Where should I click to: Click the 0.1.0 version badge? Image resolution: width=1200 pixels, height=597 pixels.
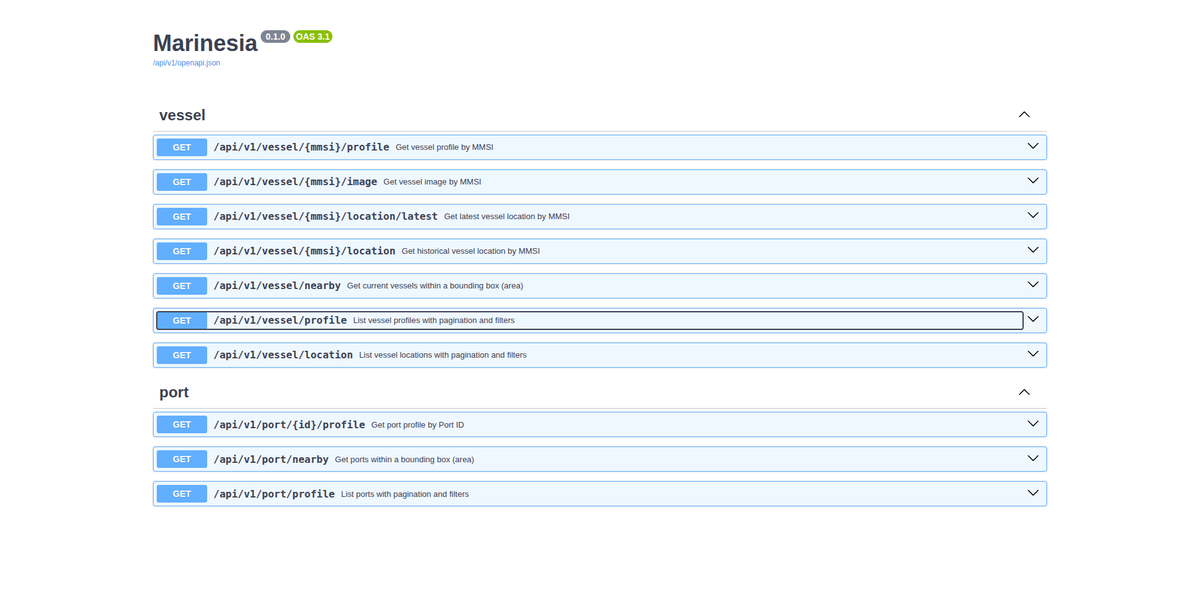(275, 36)
